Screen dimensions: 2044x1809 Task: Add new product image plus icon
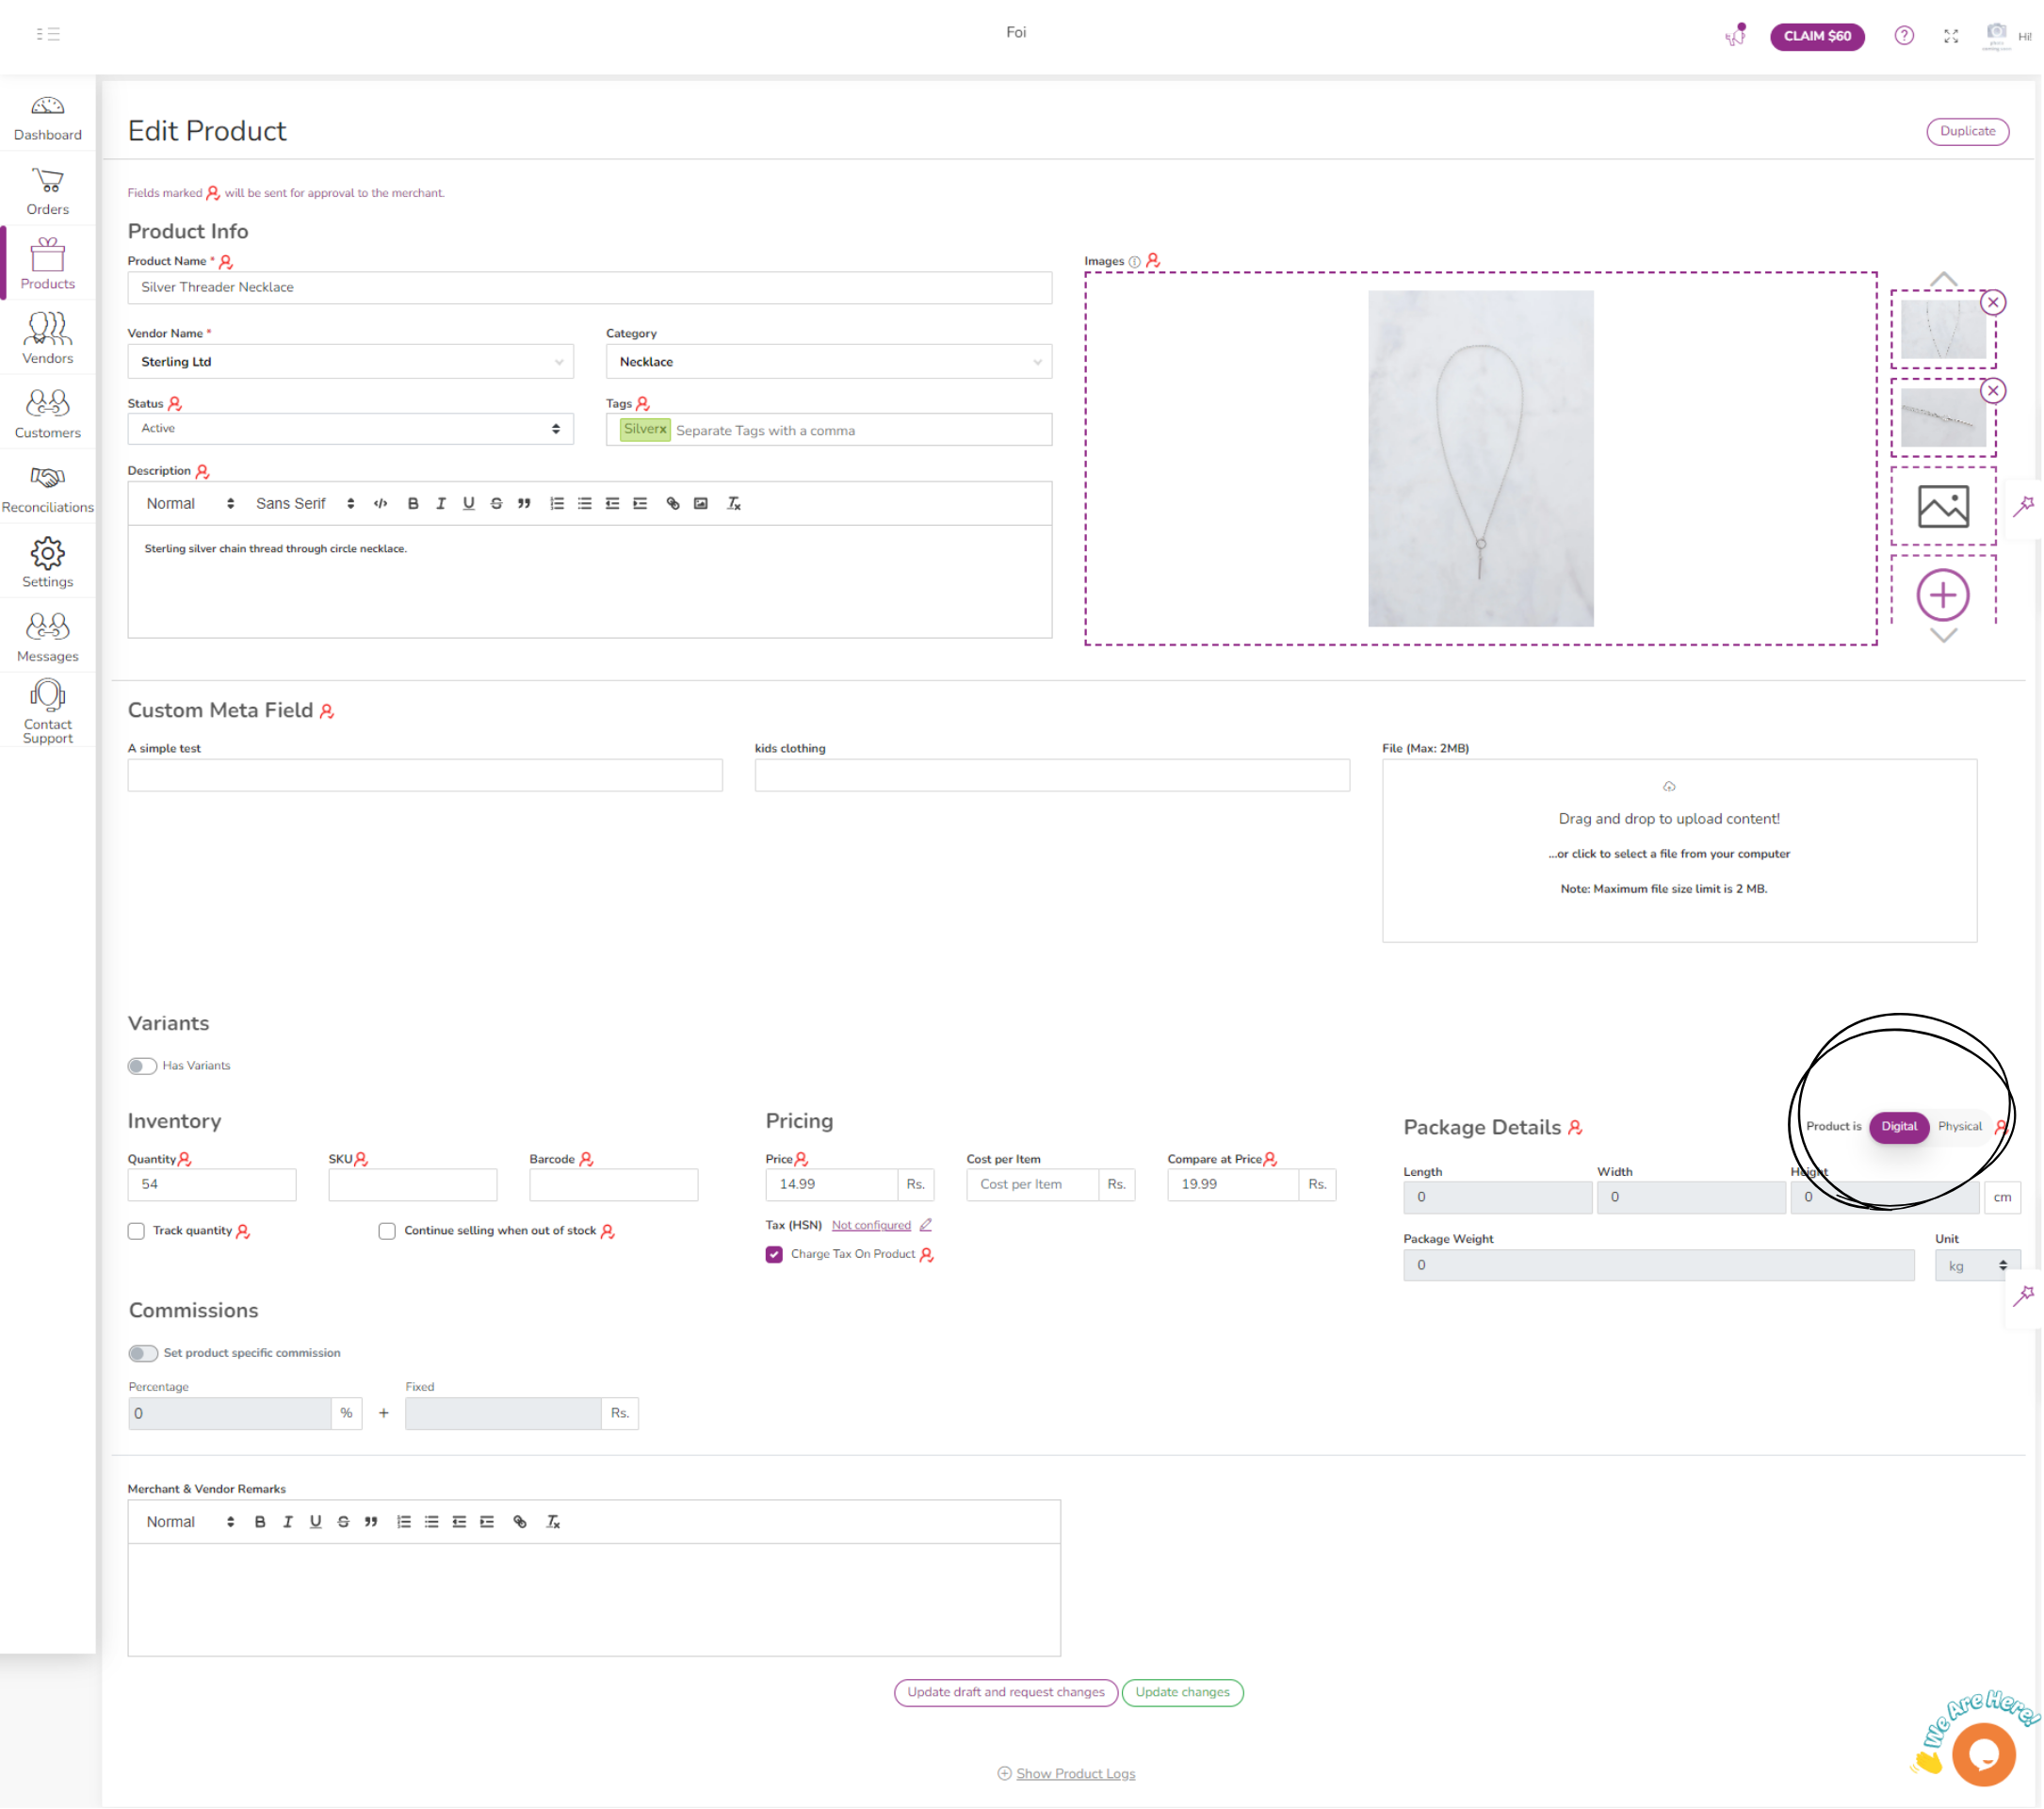[1943, 596]
